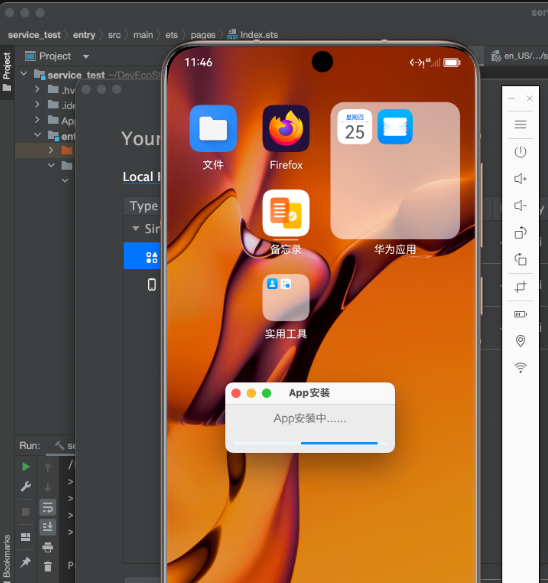This screenshot has height=583, width=548.
Task: Click the wrench icon in Run panel
Action: (x=26, y=486)
